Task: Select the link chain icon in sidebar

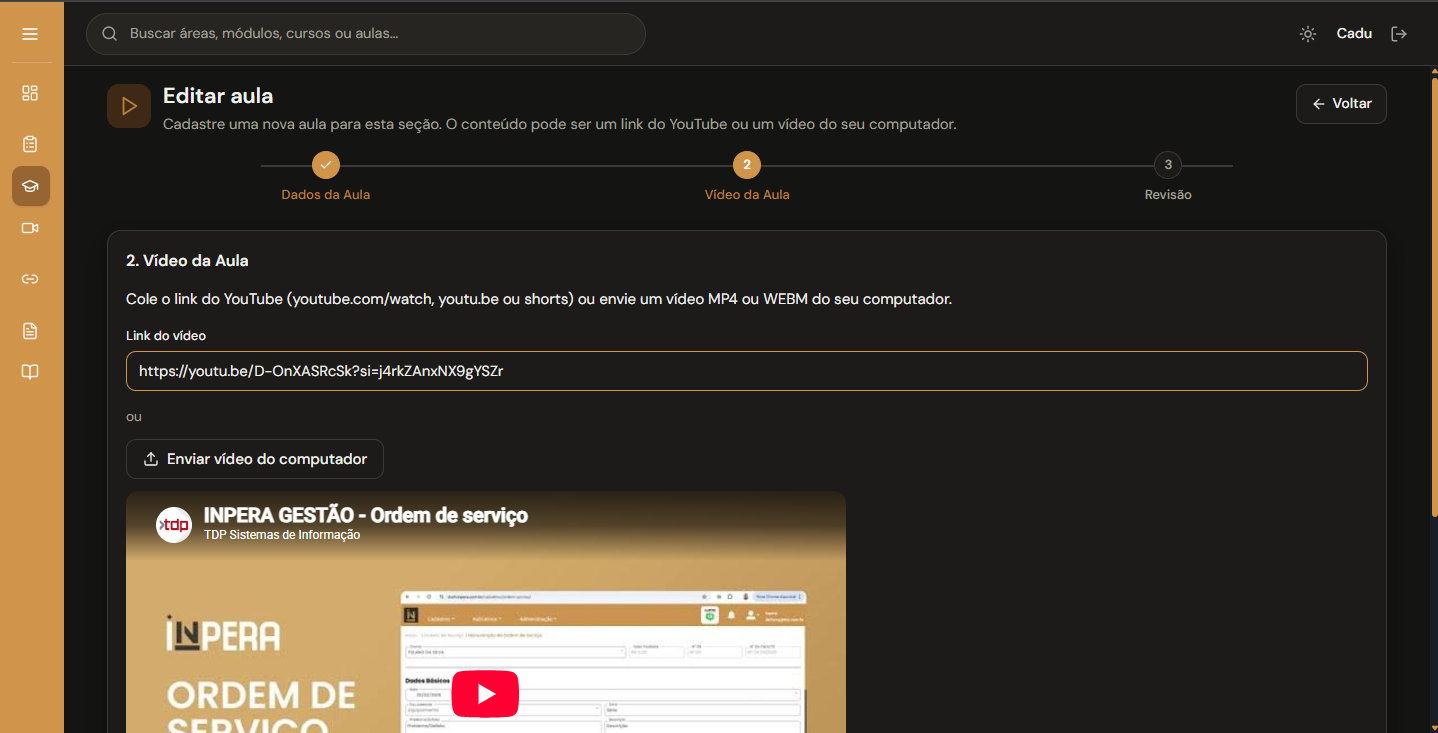Action: pos(30,279)
